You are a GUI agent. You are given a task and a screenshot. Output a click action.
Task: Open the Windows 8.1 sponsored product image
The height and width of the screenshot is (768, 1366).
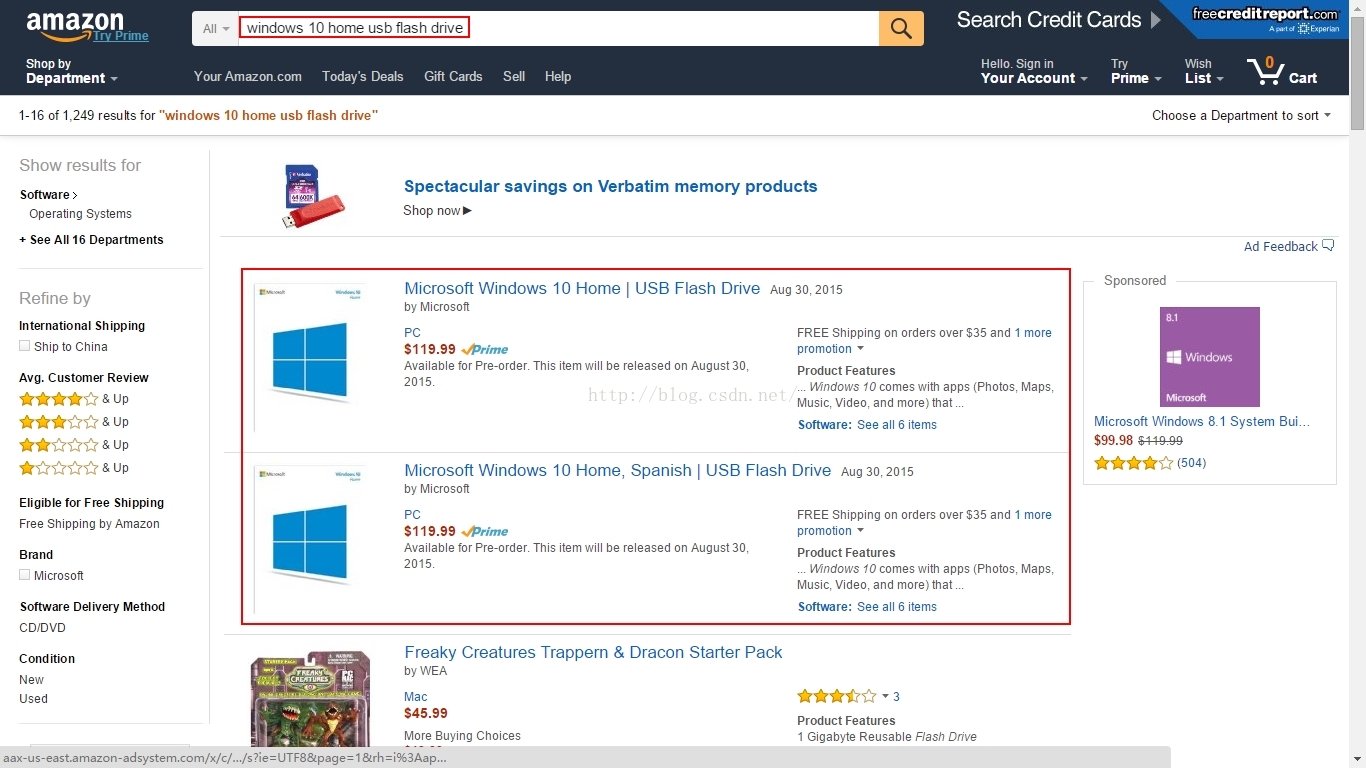coord(1210,357)
